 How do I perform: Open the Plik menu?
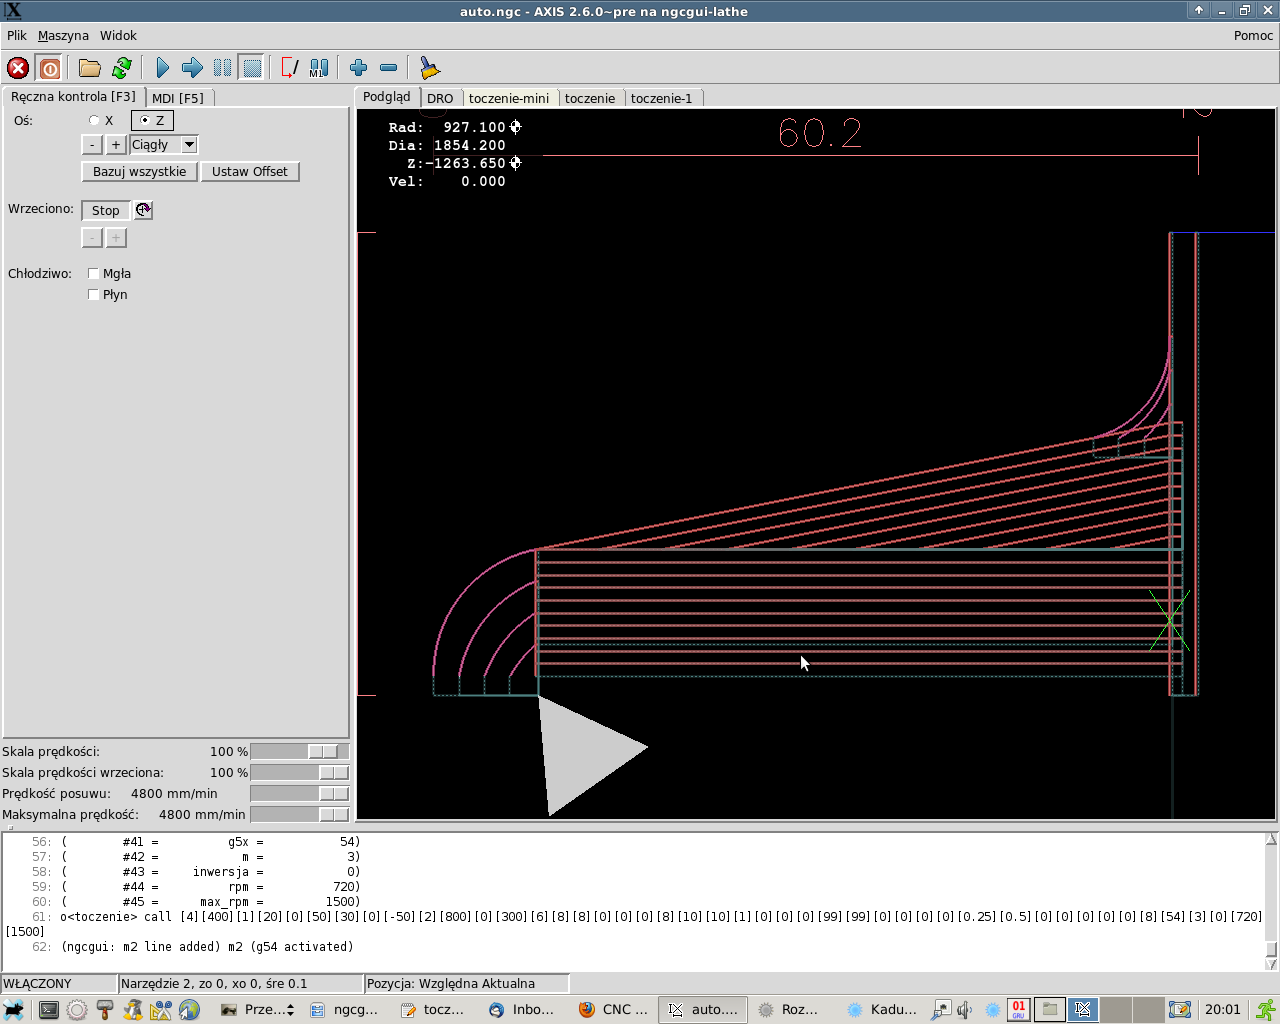tap(17, 35)
